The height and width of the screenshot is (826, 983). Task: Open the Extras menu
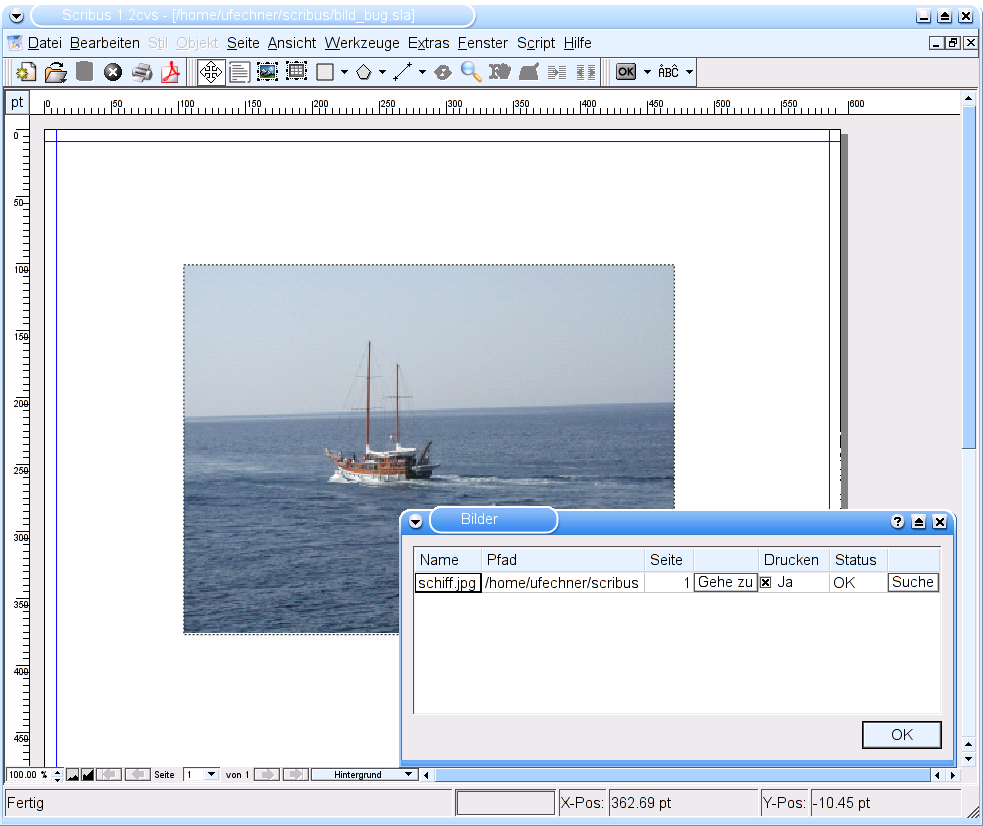coord(428,43)
